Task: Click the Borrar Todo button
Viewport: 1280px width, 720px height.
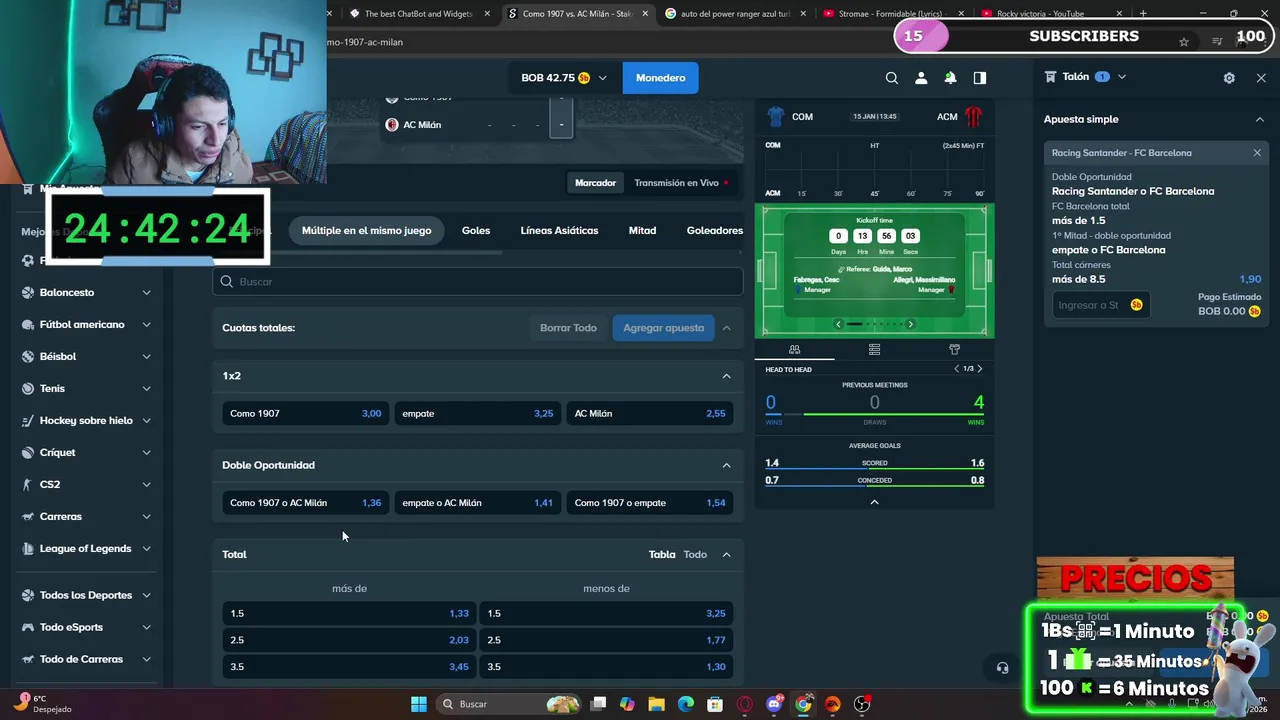Action: [x=568, y=328]
